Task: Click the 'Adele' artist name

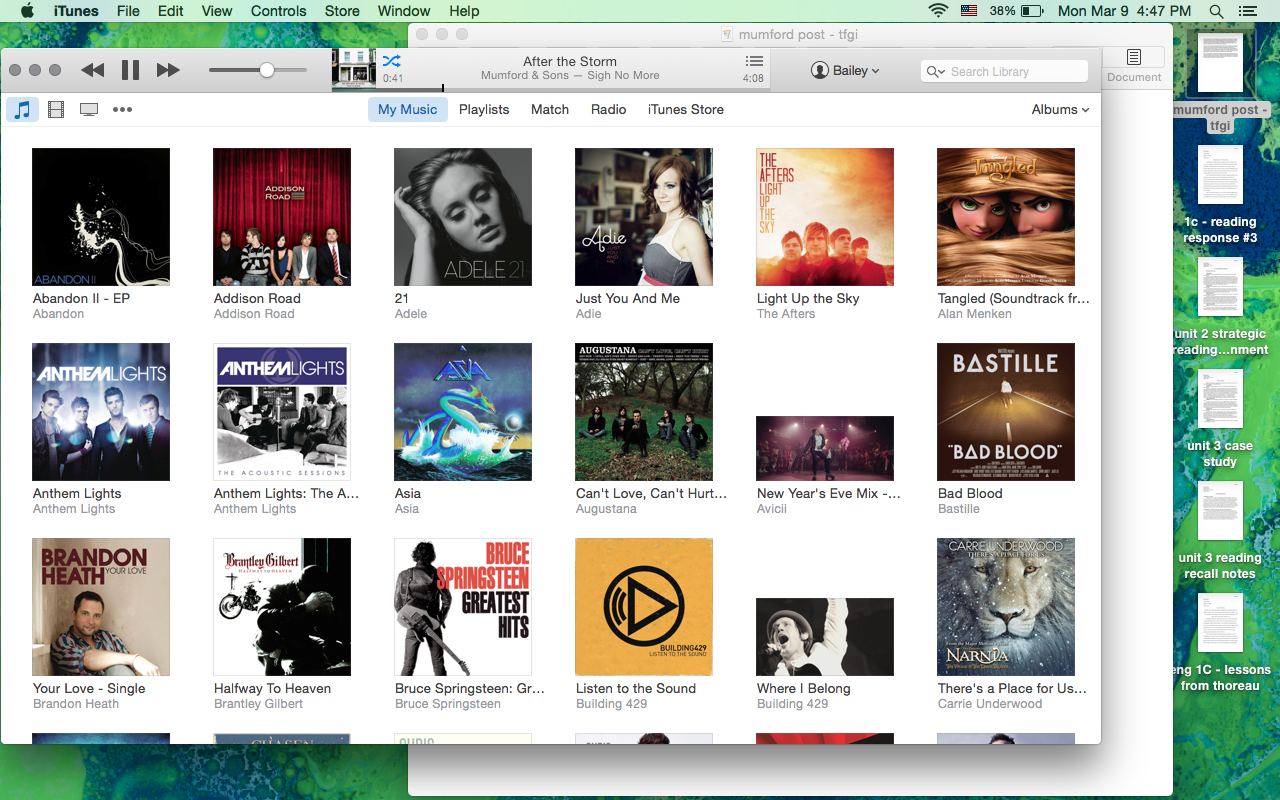Action: pyautogui.click(x=411, y=314)
